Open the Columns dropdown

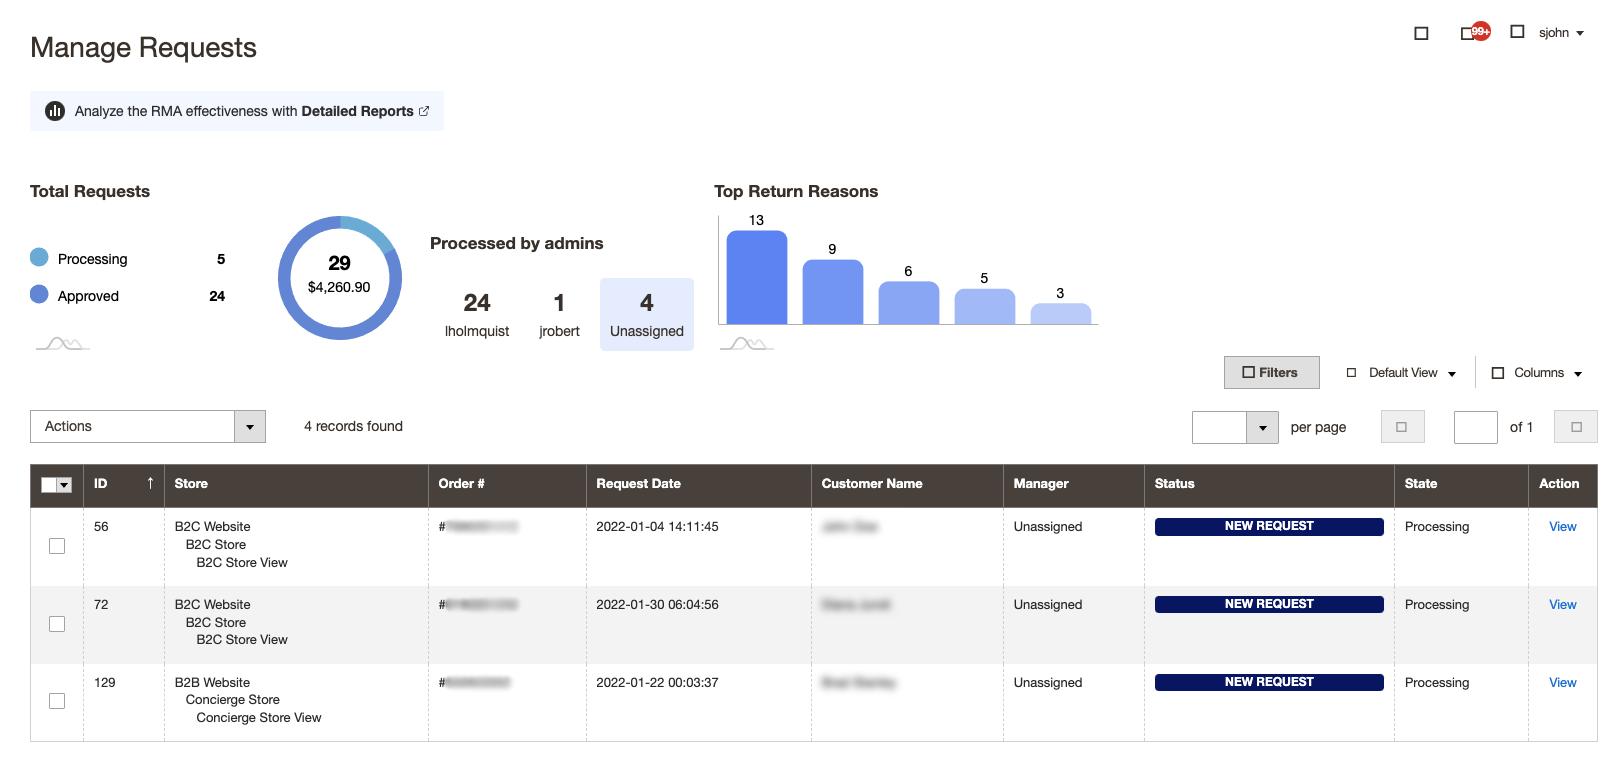(x=1537, y=373)
